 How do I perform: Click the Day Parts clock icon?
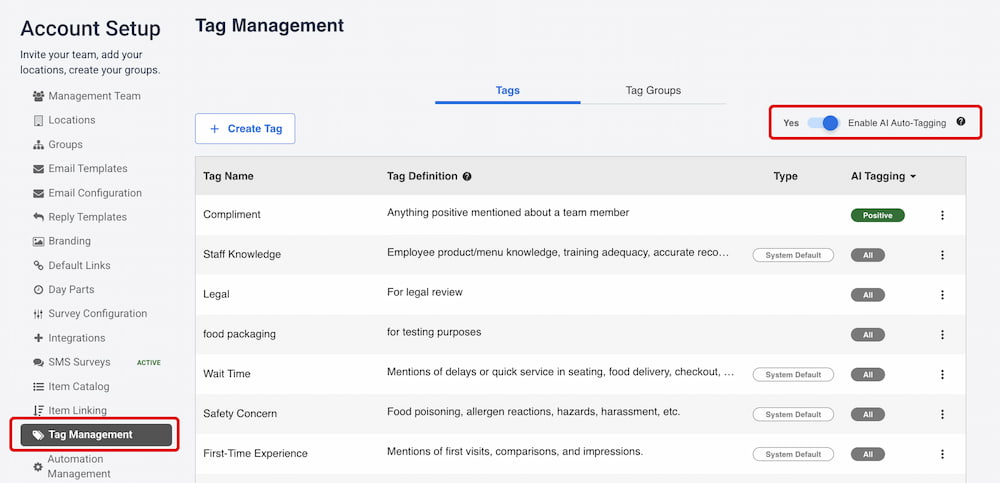[x=38, y=290]
